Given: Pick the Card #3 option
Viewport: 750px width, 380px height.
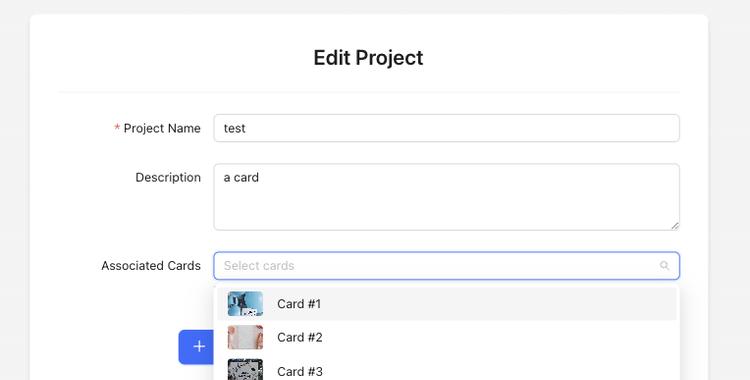Looking at the screenshot, I should click(x=446, y=369).
